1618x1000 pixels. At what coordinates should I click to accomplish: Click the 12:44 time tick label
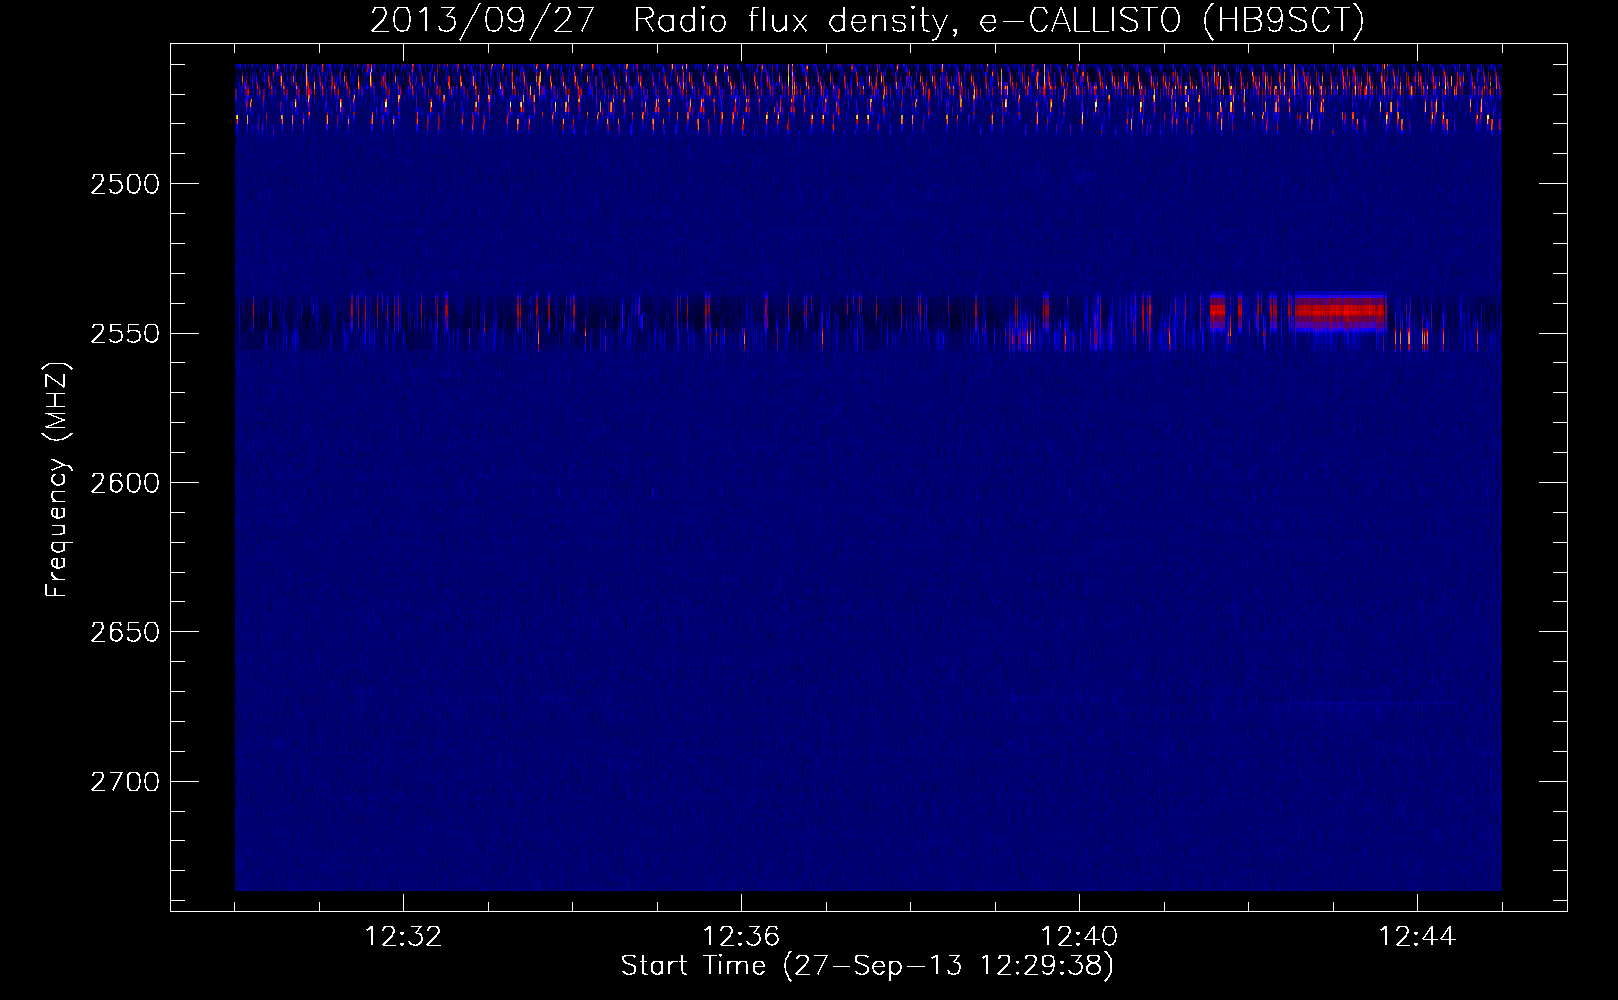click(1417, 937)
